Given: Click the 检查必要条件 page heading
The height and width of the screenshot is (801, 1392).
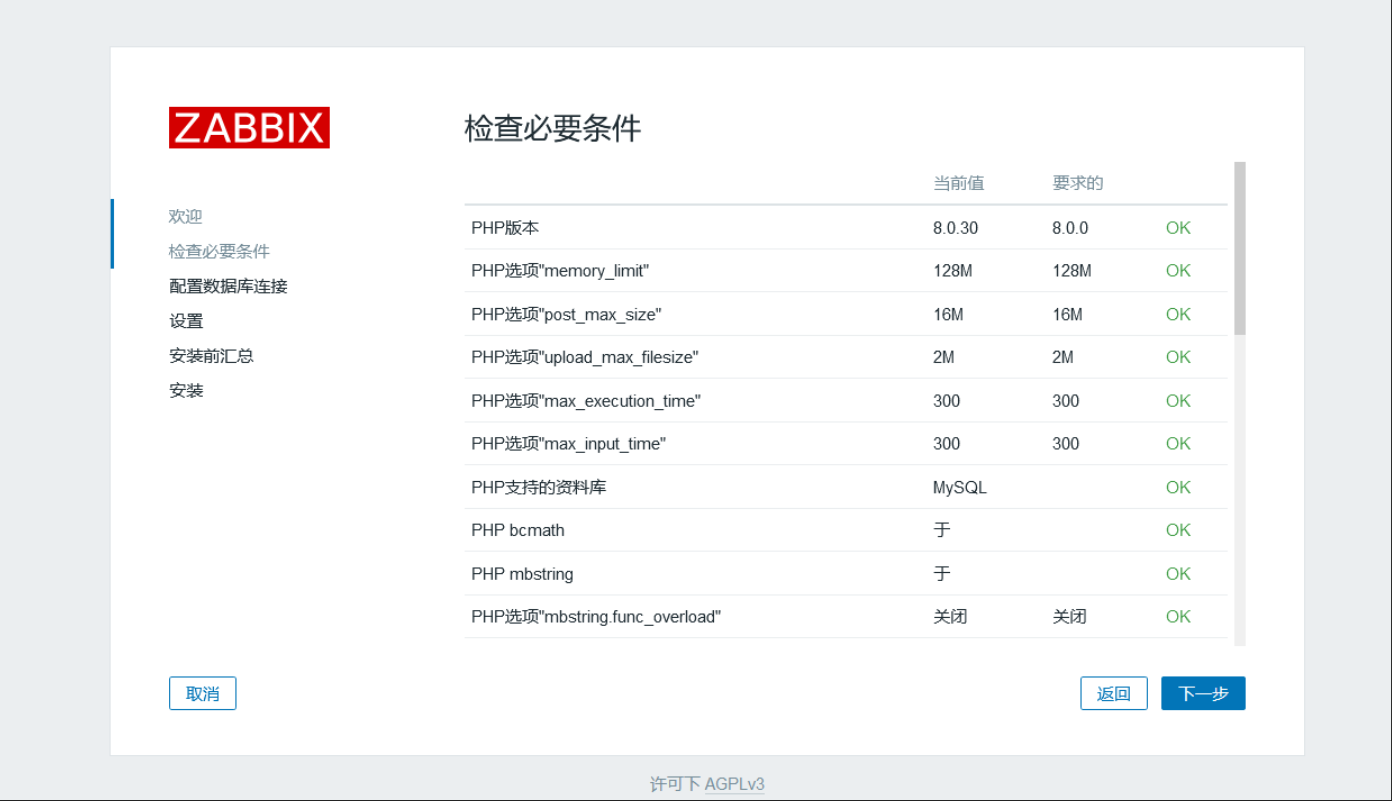Looking at the screenshot, I should [x=553, y=129].
